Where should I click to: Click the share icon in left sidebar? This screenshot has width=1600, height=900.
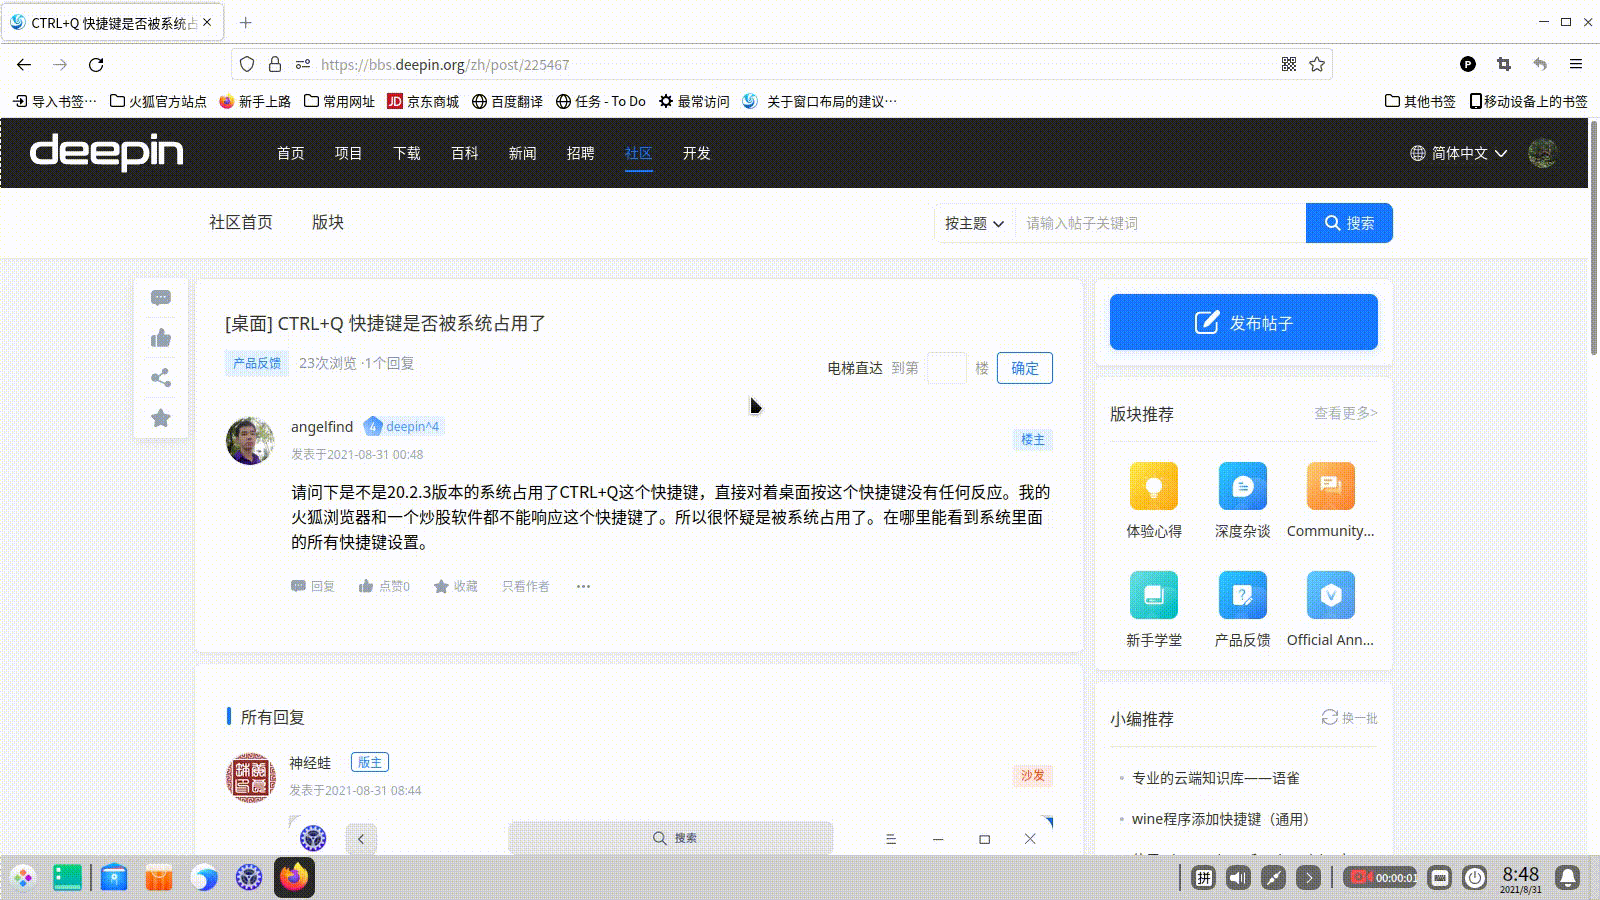(161, 378)
